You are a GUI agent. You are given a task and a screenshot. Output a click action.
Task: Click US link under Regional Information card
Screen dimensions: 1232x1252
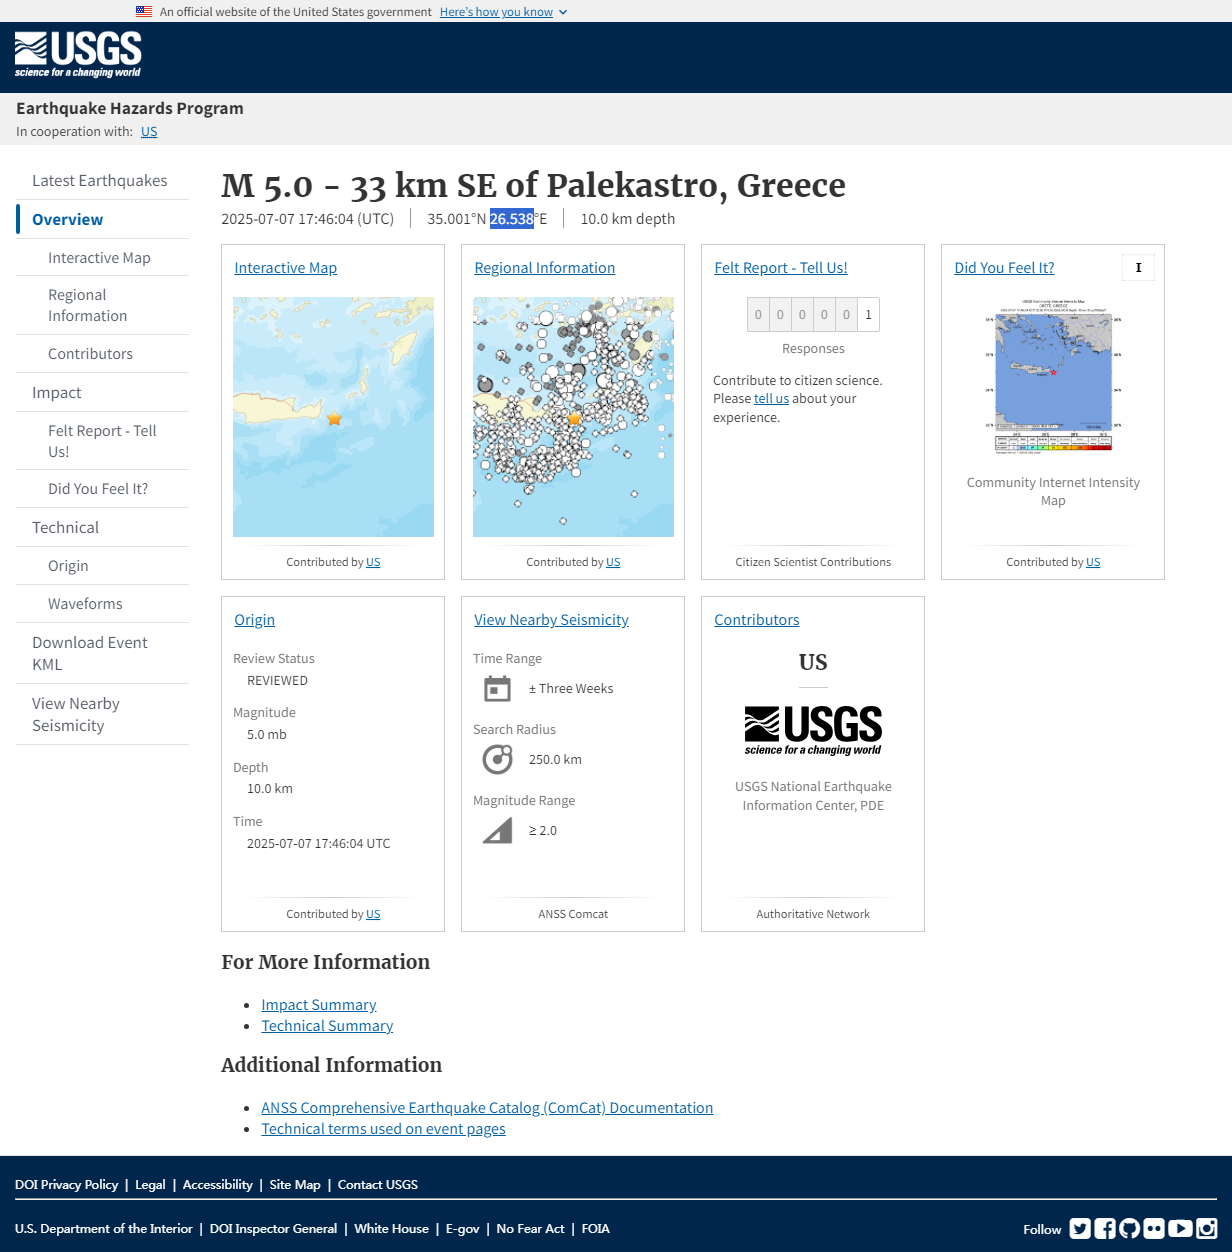click(613, 562)
